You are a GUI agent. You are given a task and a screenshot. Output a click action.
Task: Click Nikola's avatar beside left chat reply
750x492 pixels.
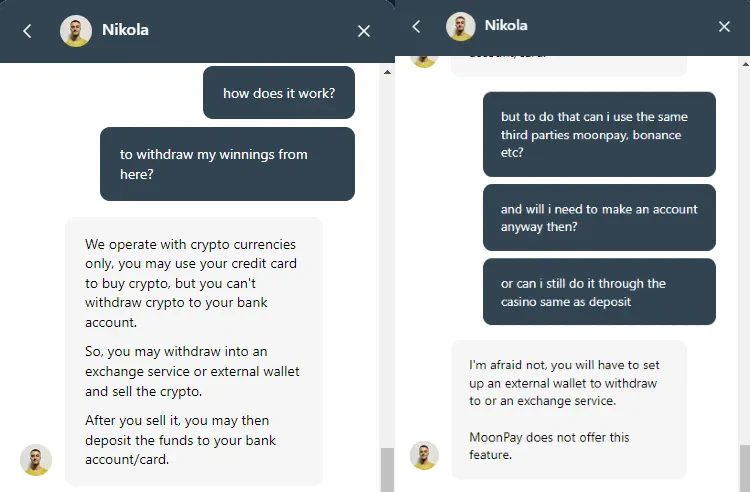(x=36, y=459)
